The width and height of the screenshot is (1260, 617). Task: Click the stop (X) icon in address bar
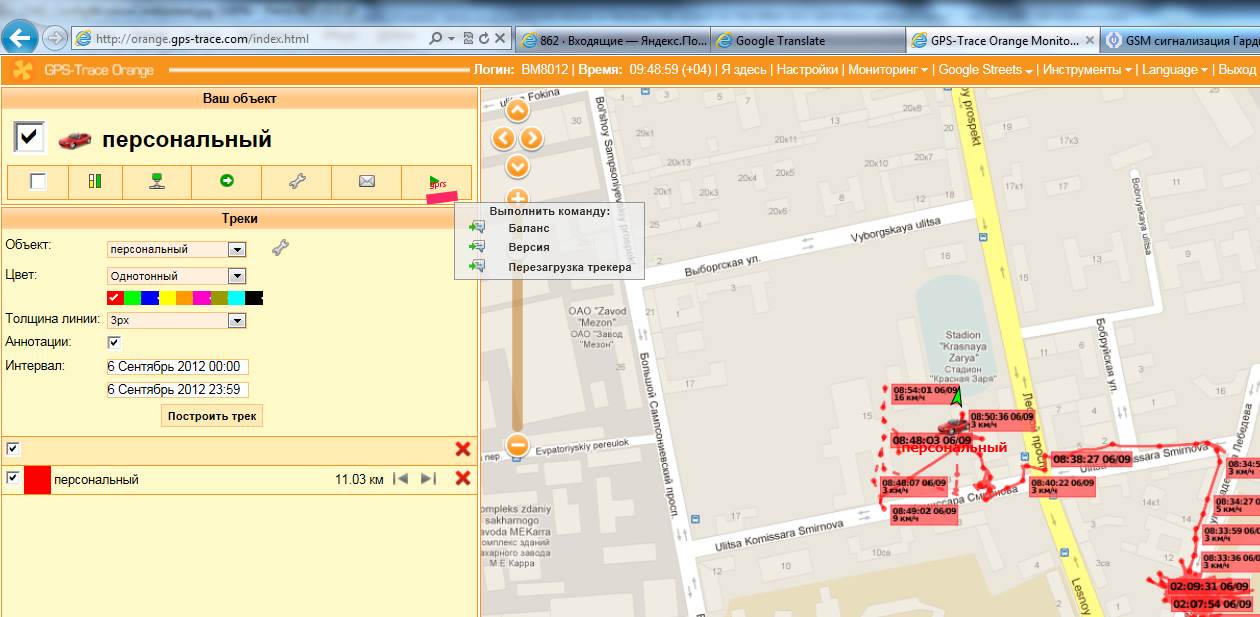click(x=498, y=39)
